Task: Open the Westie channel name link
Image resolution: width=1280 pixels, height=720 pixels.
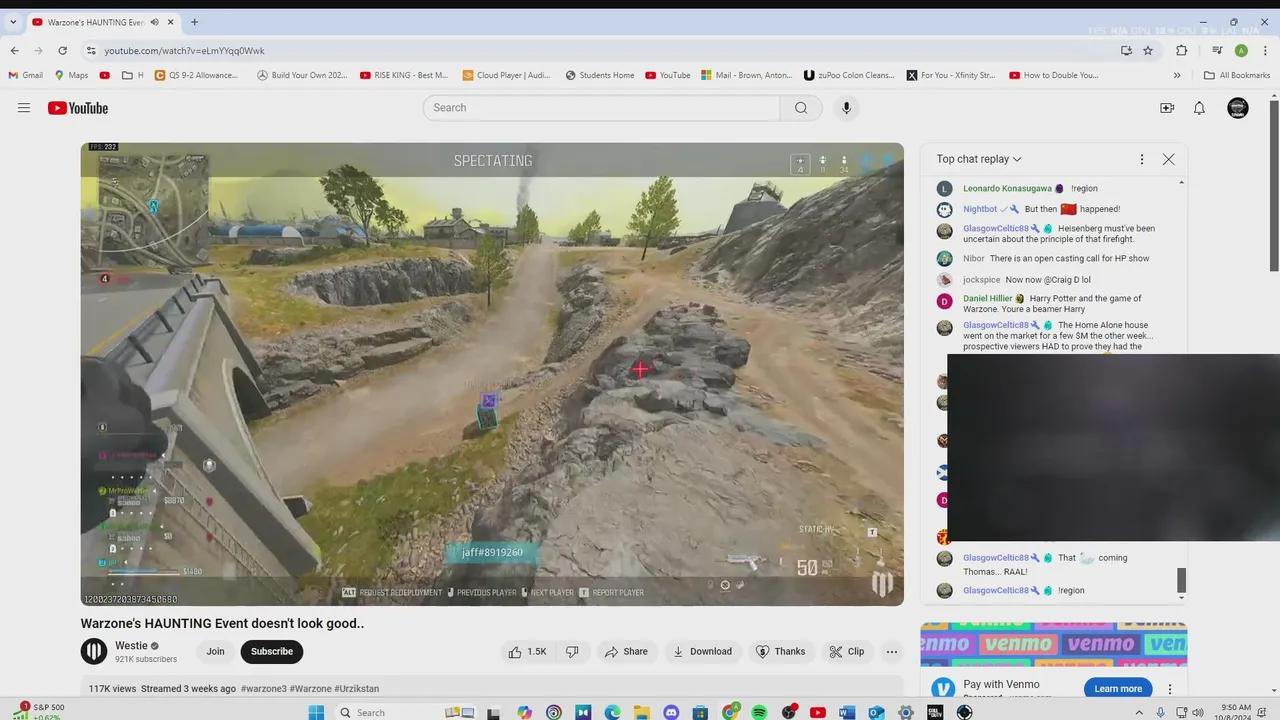Action: pos(131,646)
